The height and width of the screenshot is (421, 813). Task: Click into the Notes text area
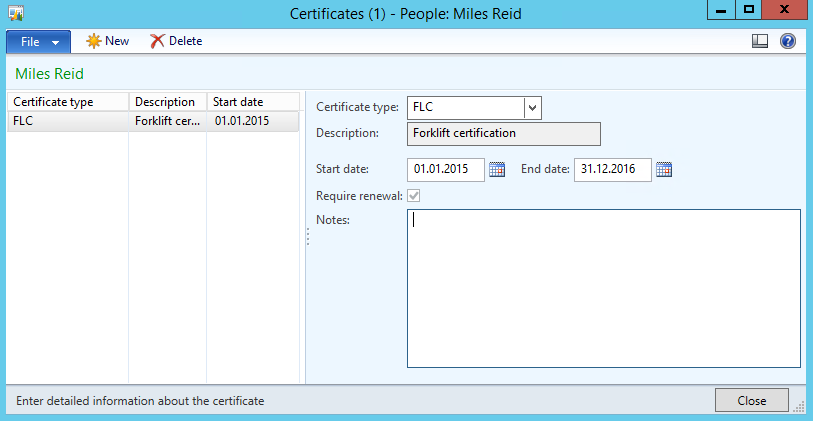pos(603,288)
